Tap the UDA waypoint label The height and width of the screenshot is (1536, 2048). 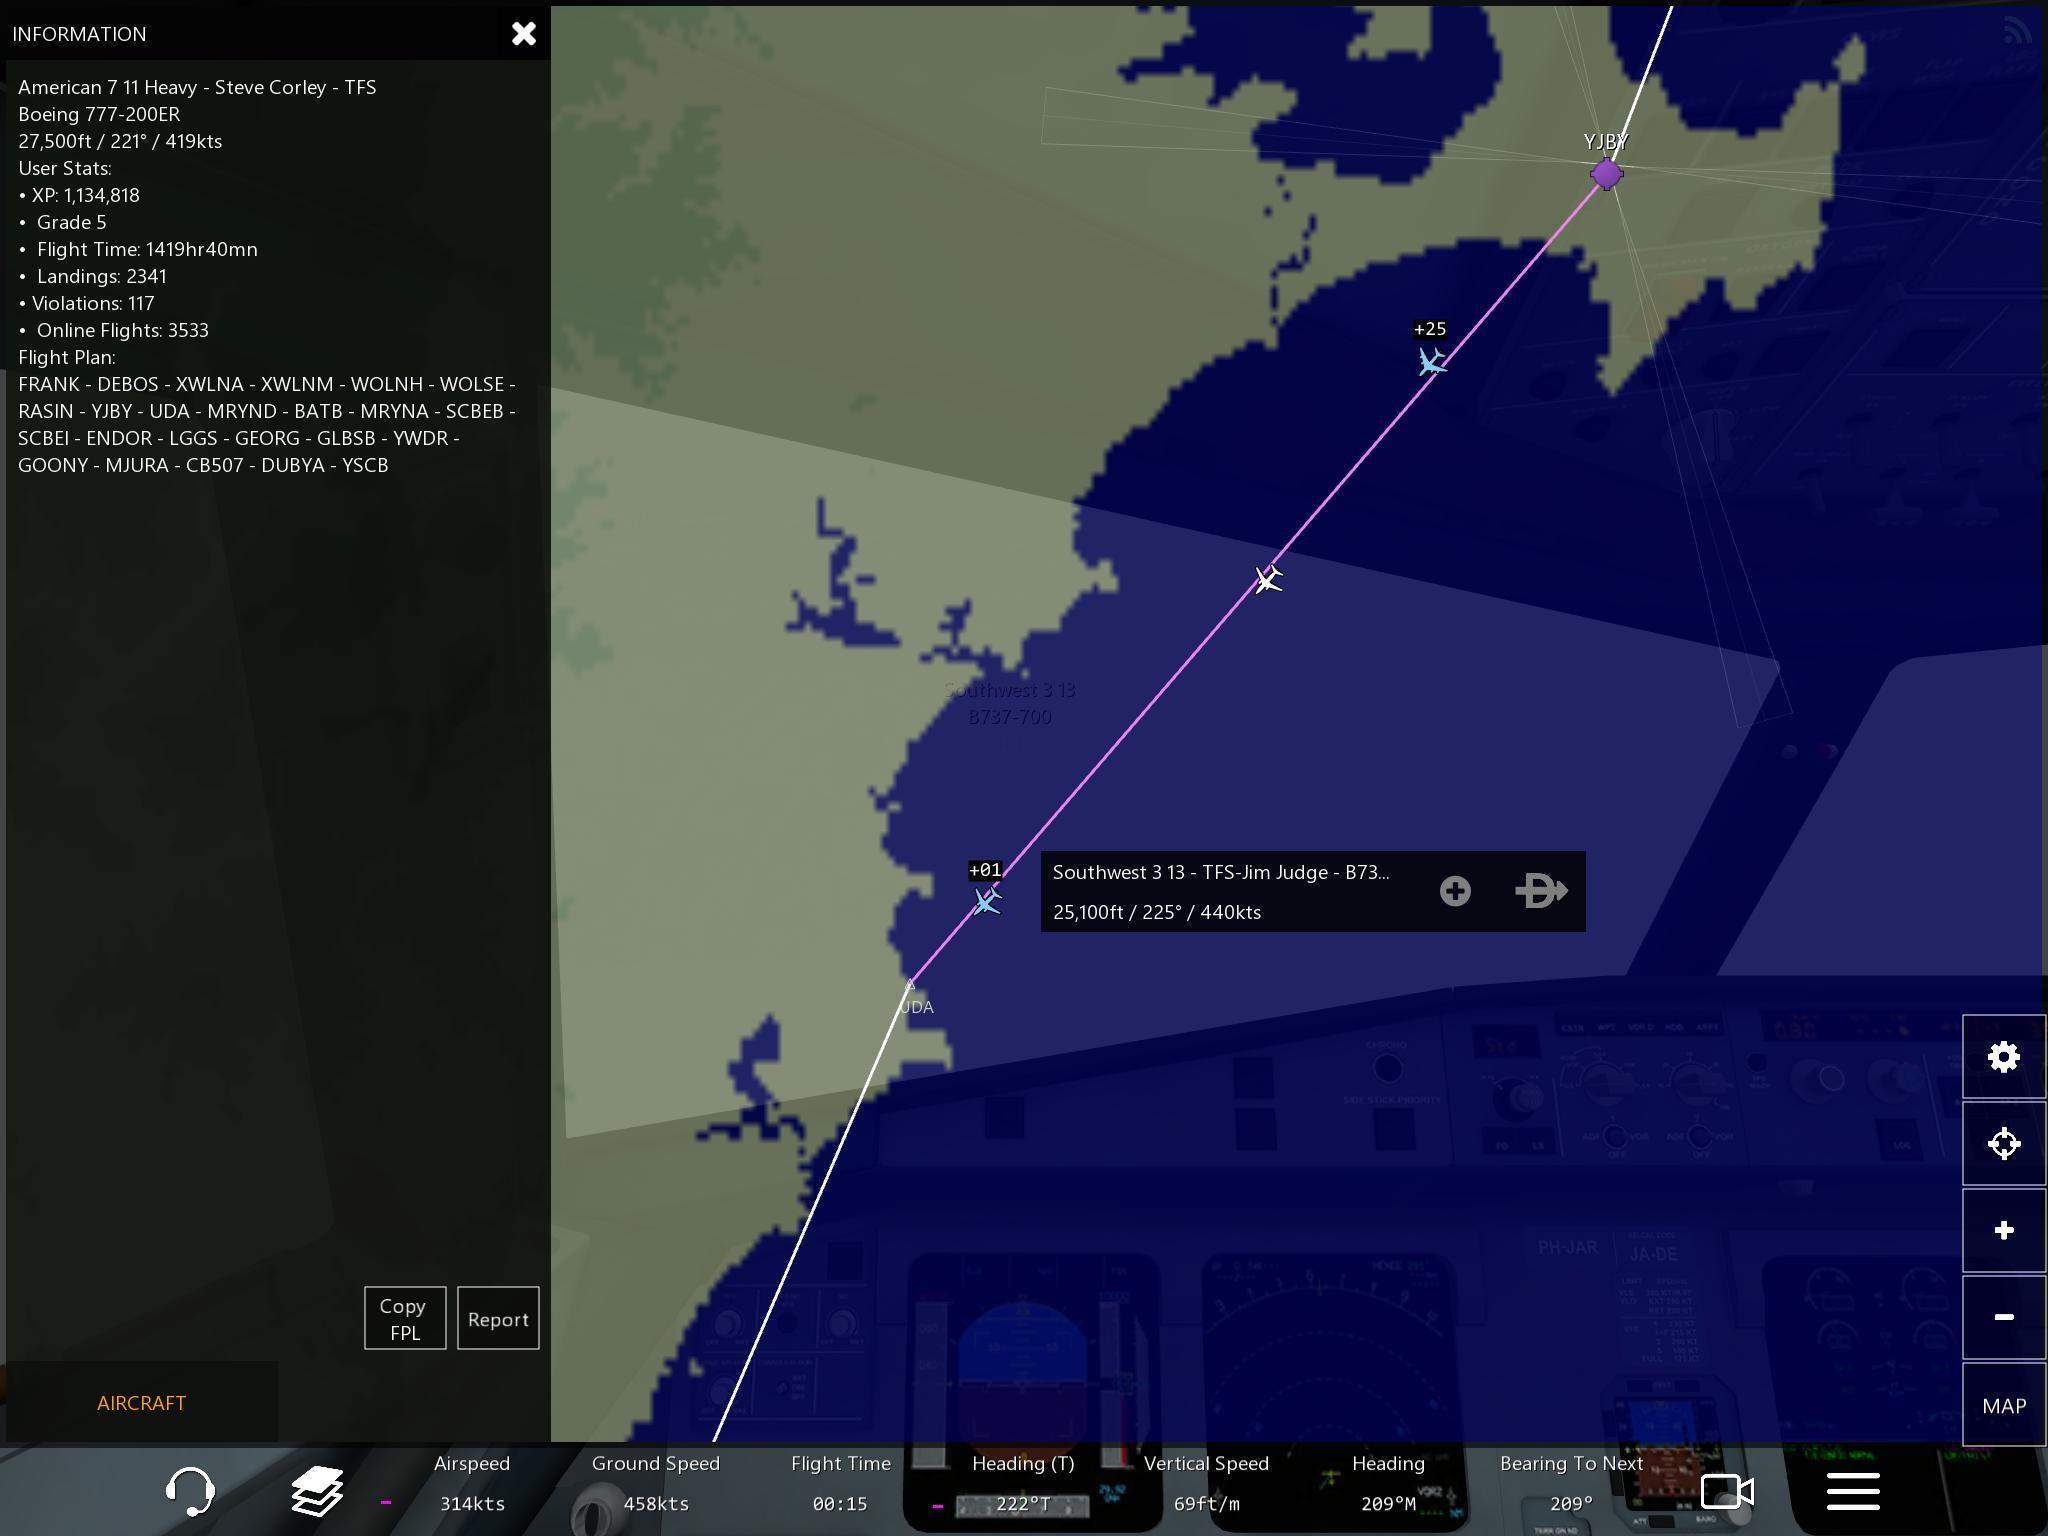(x=916, y=1006)
